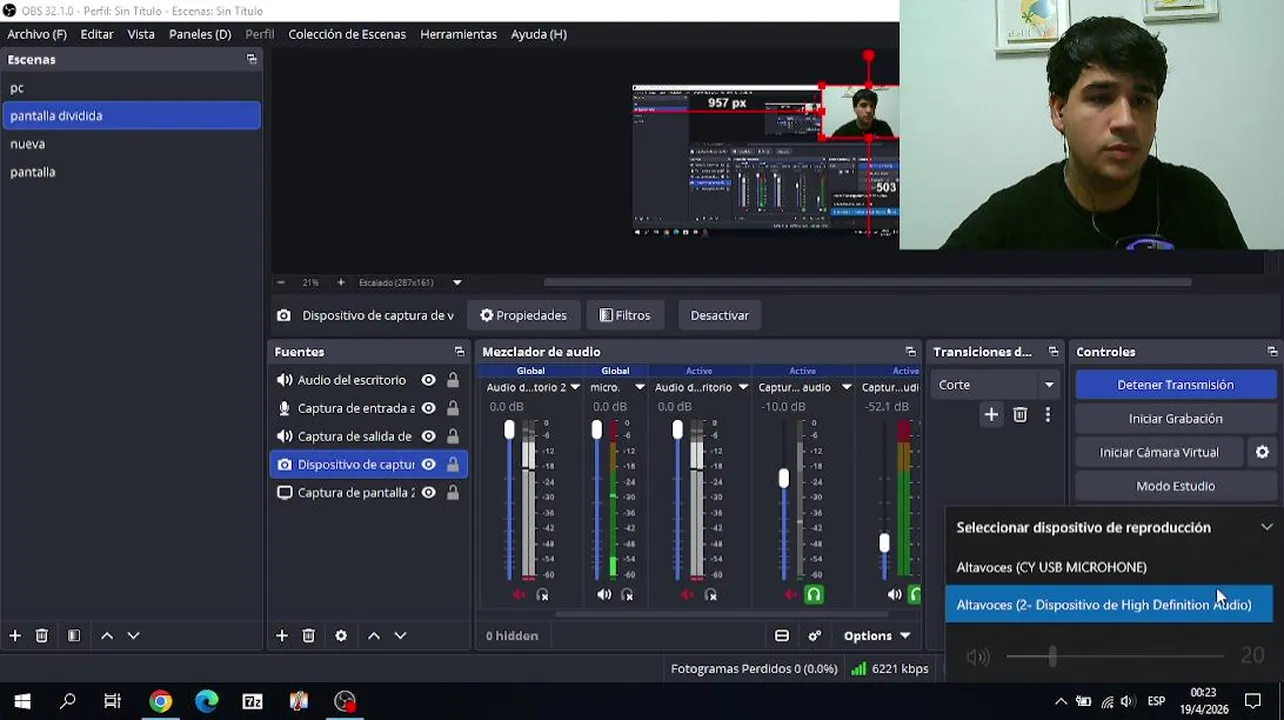Screen dimensions: 1284x720
Task: Collapse the playback device selector chevron
Action: tap(1267, 527)
